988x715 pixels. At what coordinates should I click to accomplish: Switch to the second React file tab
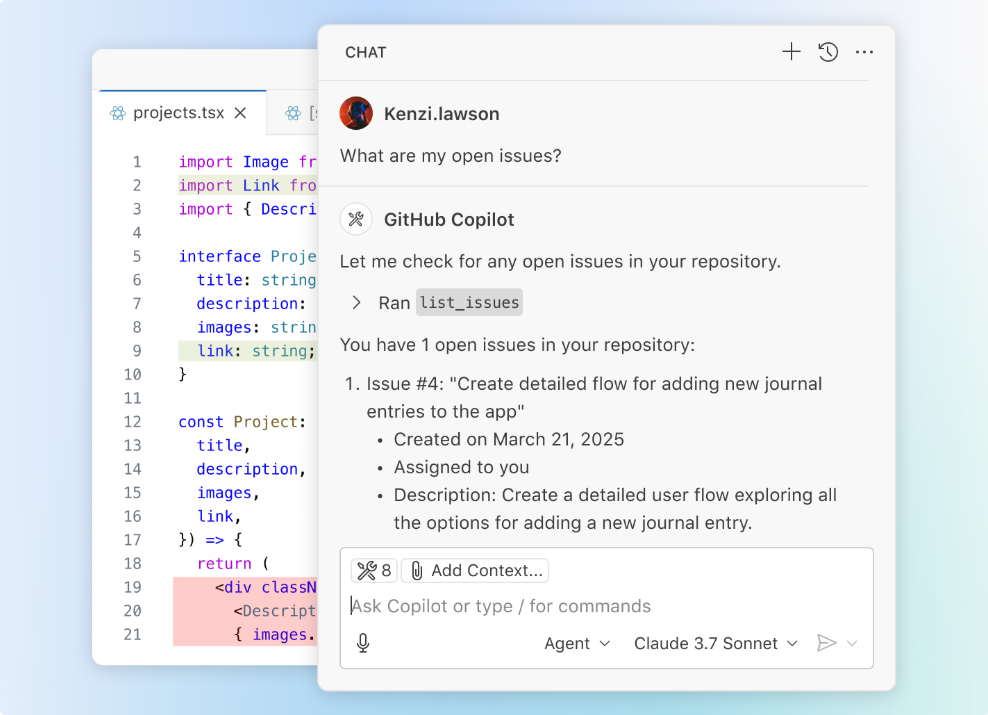294,113
